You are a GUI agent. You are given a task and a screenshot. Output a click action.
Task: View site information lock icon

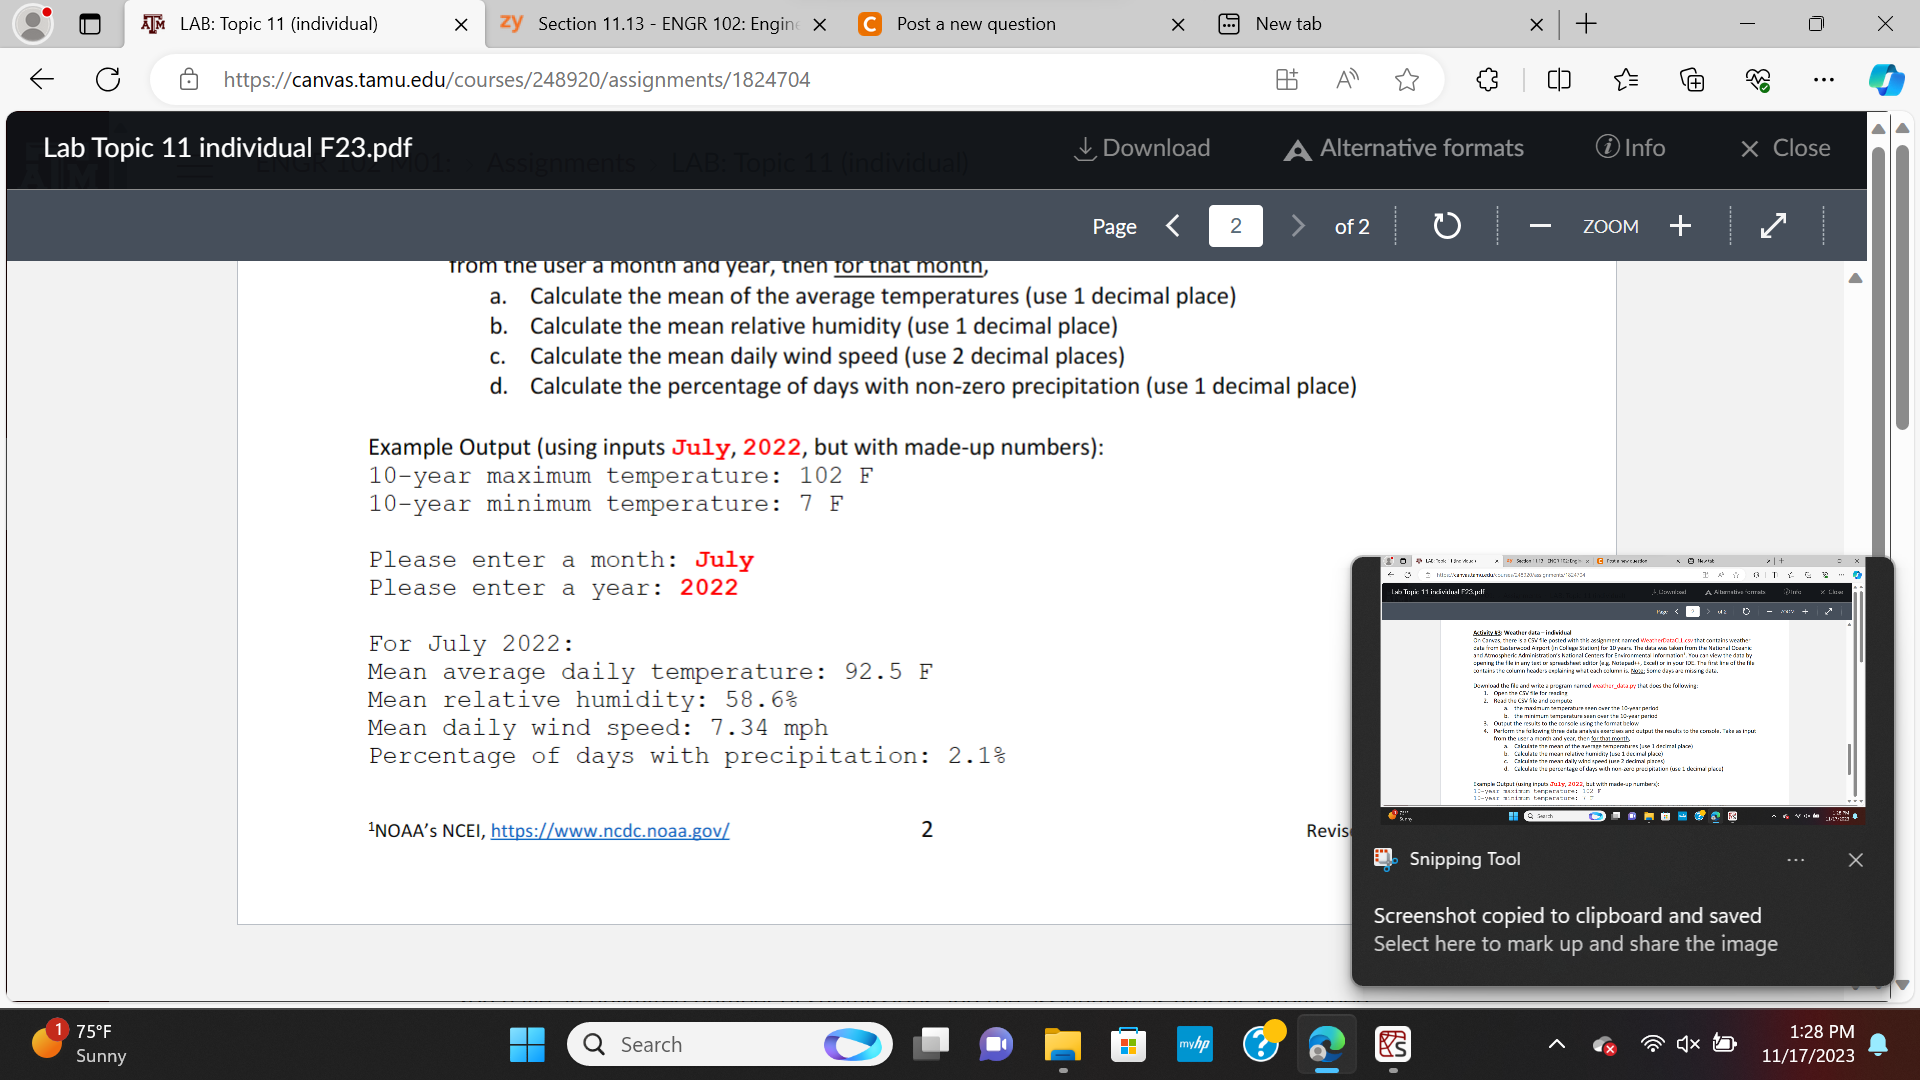[189, 80]
